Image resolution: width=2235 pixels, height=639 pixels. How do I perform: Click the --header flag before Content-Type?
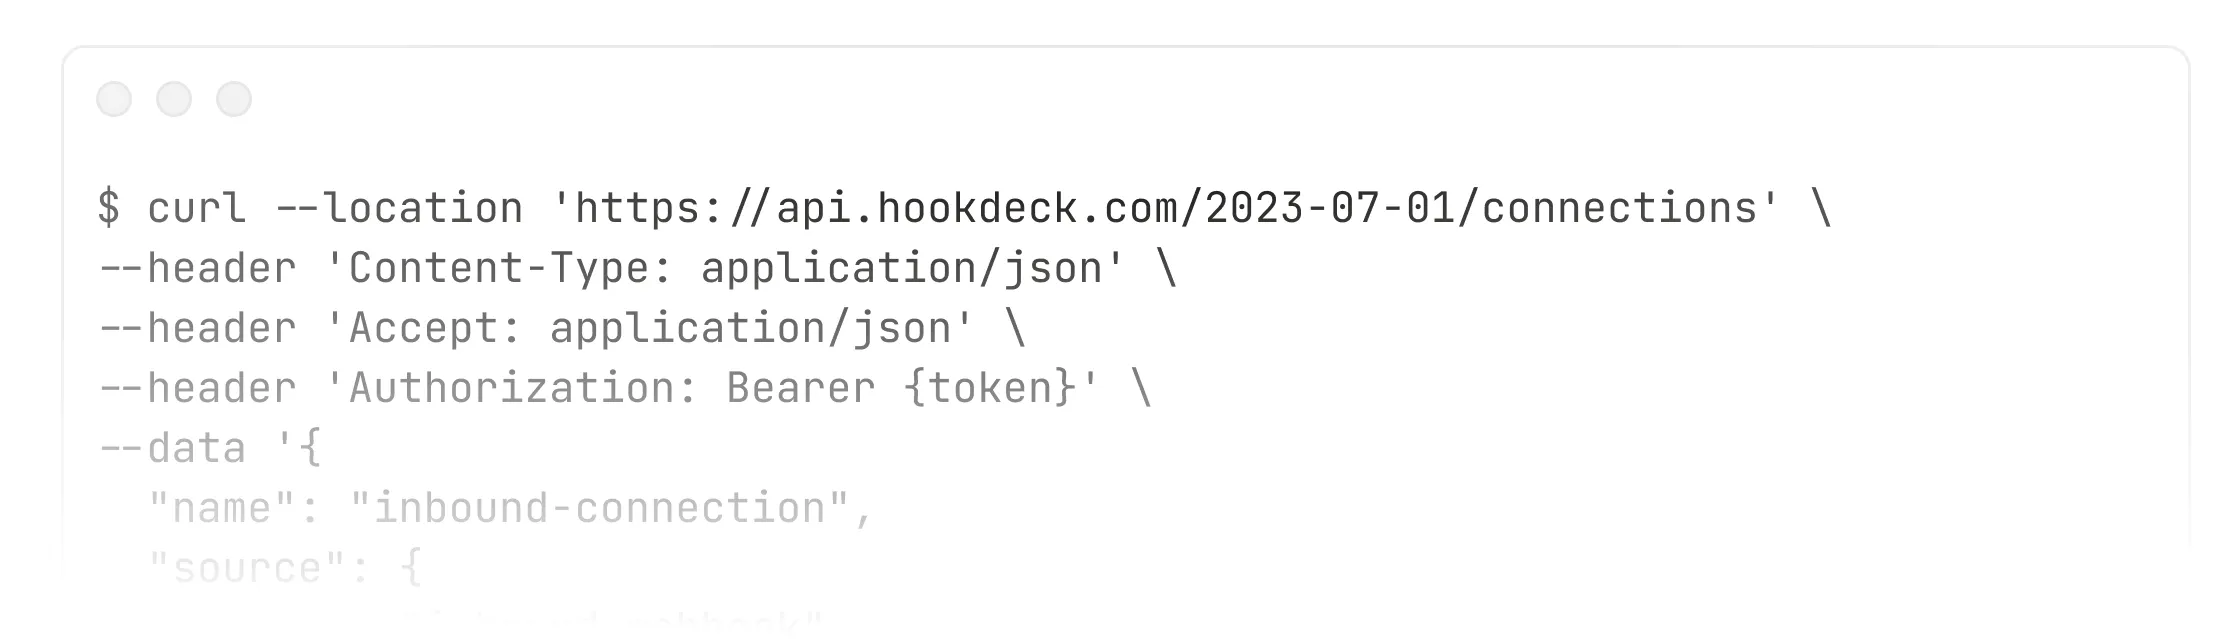197,268
